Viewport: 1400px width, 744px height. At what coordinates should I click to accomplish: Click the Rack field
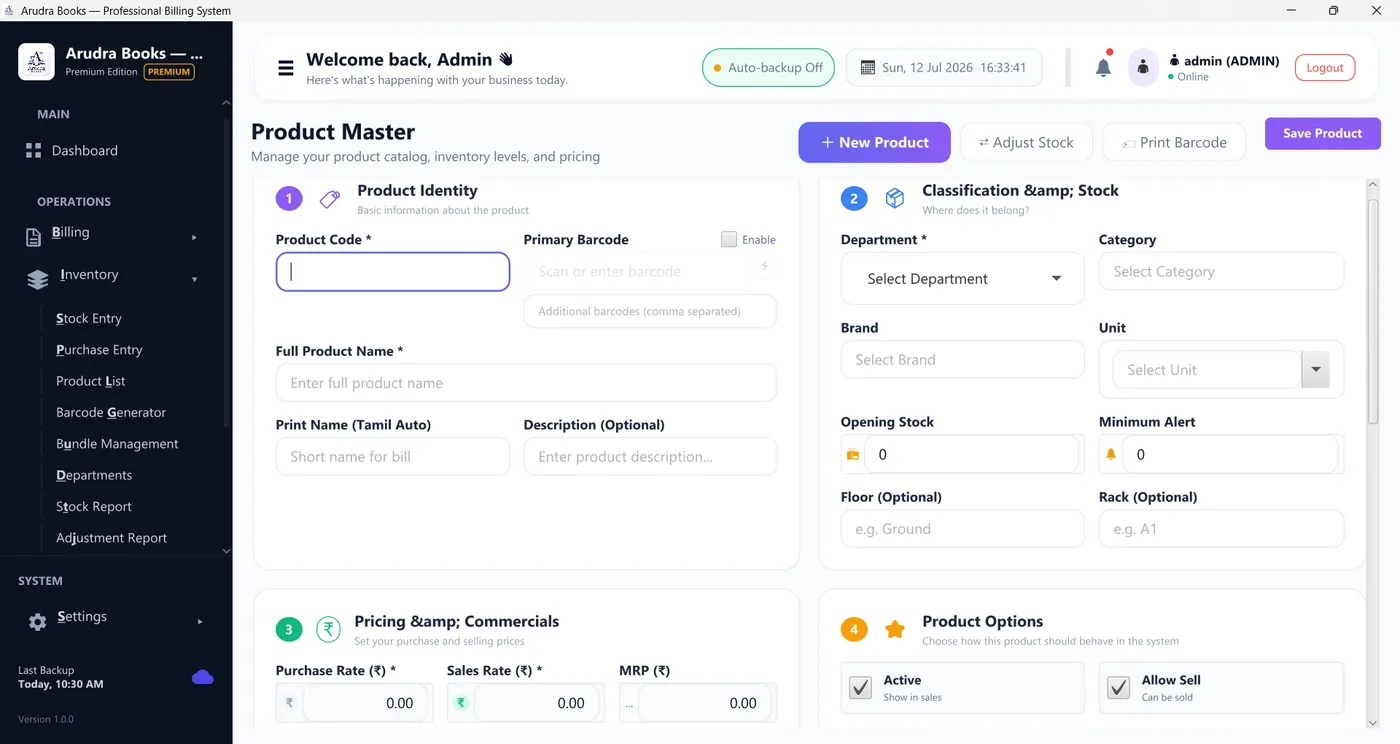[1221, 529]
